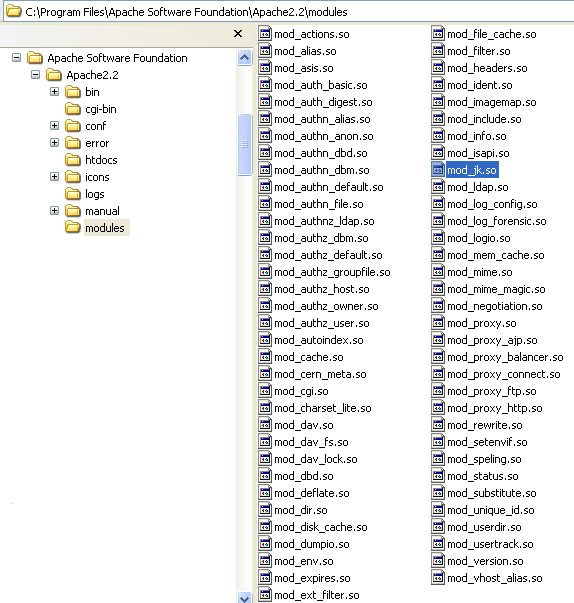This screenshot has width=574, height=603.
Task: Click the logs folder icon in tree
Action: 73,193
